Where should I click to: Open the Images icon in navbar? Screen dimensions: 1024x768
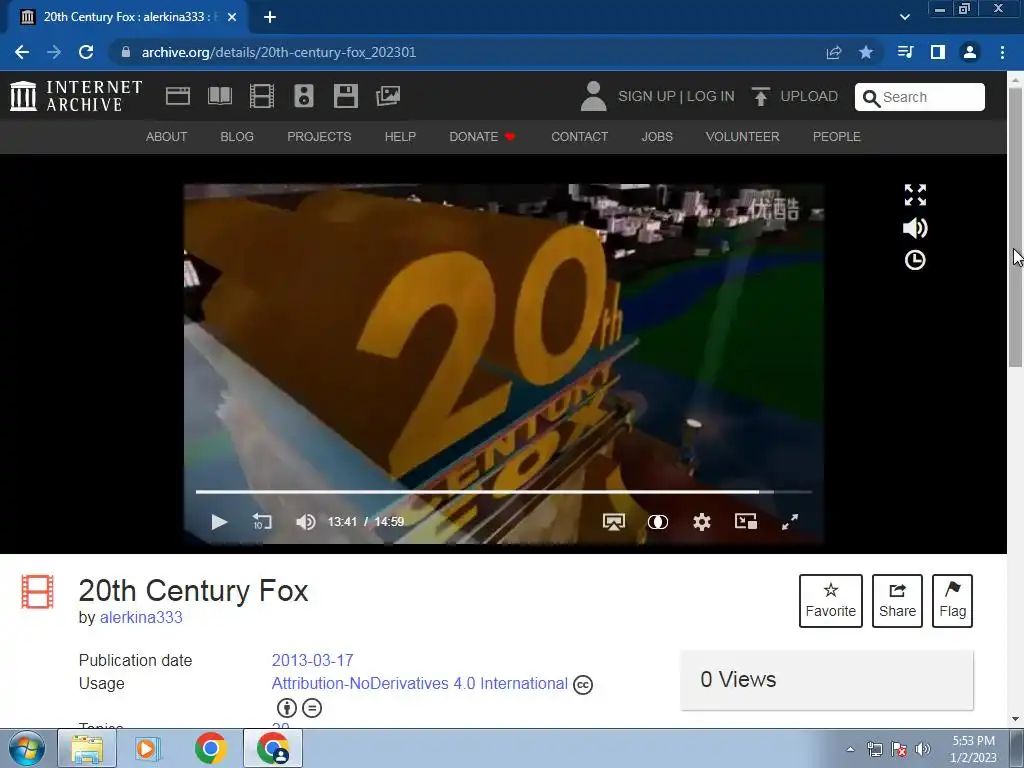(388, 96)
